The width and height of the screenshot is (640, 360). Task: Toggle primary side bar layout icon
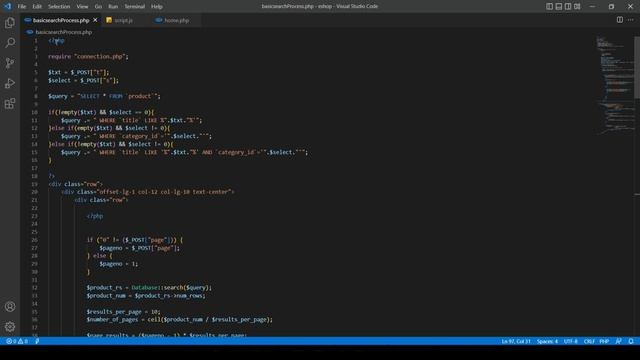pyautogui.click(x=549, y=6)
